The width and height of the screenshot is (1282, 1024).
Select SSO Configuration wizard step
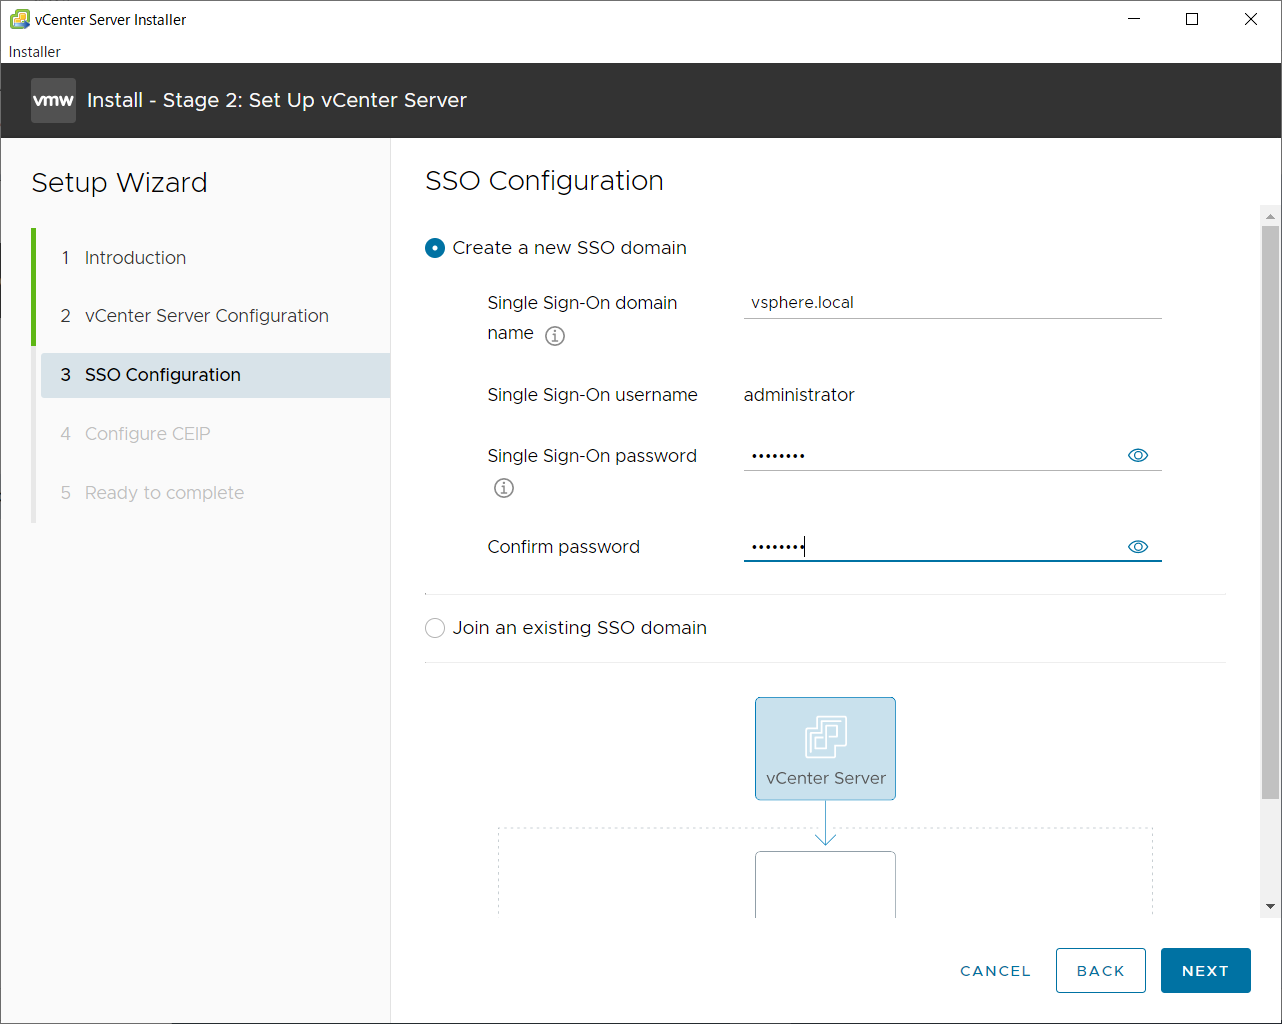coord(215,375)
